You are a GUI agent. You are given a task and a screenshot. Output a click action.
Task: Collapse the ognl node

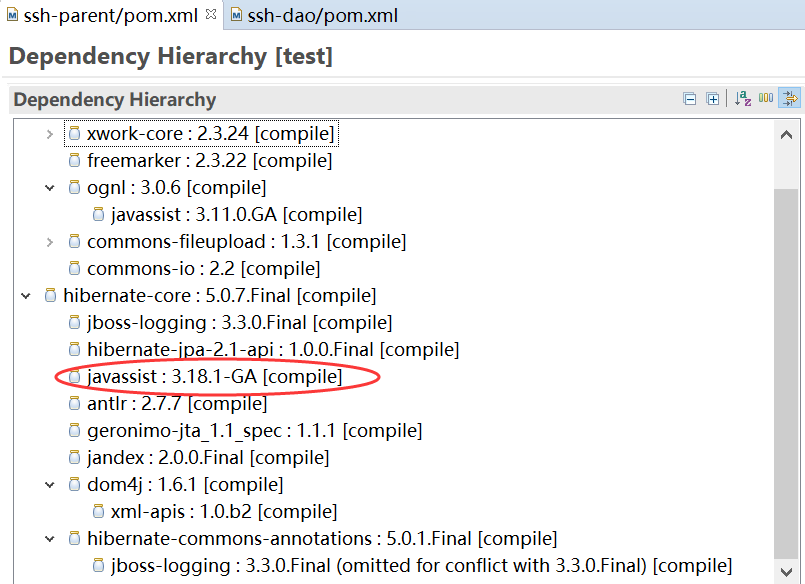[49, 188]
